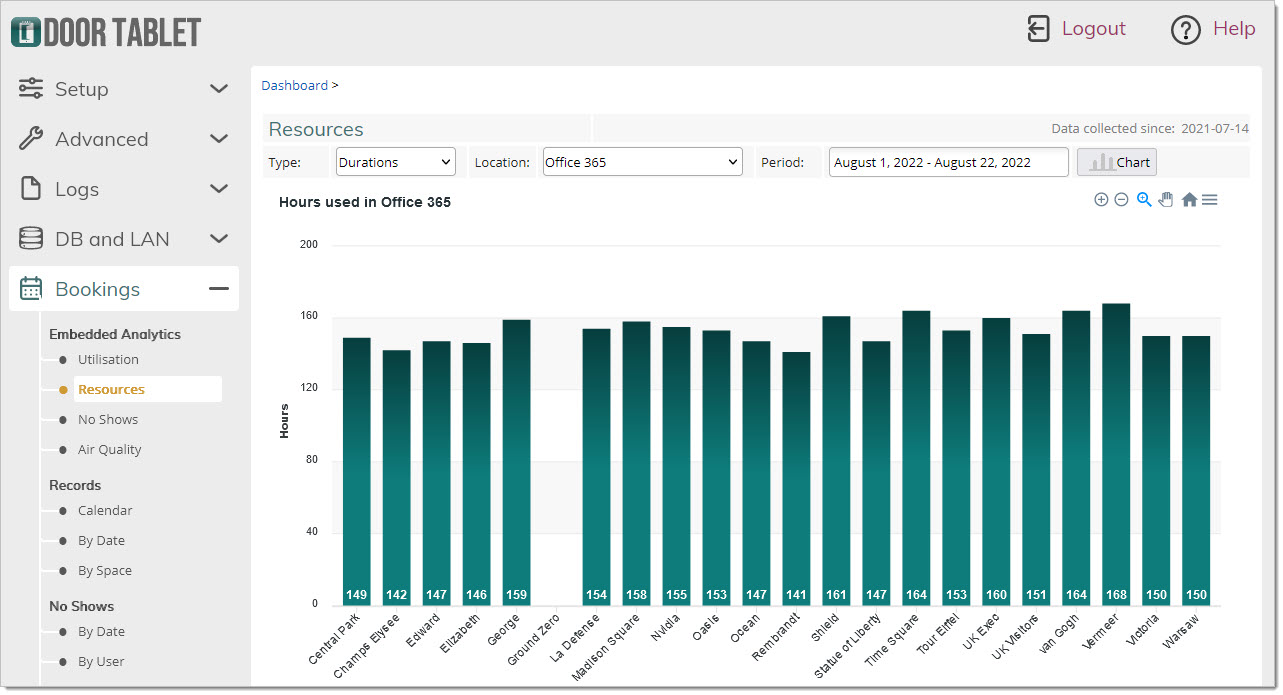Screen dimensions: 1283x695
Task: Open By User under No Shows
Action: (x=101, y=662)
